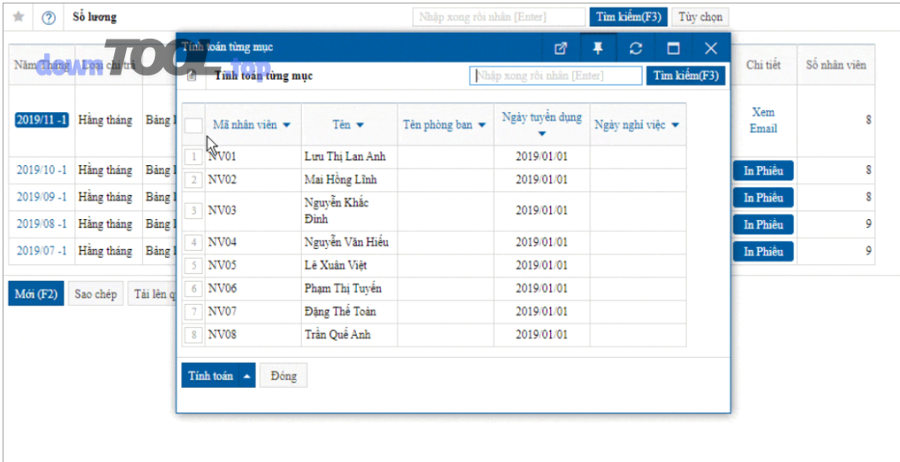Close the Tính toán từng mục dialog
The height and width of the screenshot is (462, 900).
[711, 48]
